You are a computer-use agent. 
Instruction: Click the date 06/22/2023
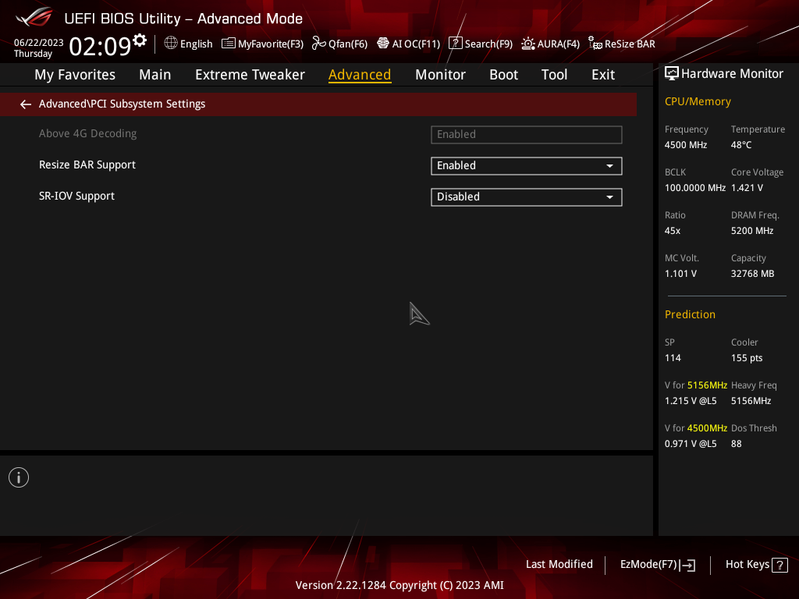coord(39,43)
